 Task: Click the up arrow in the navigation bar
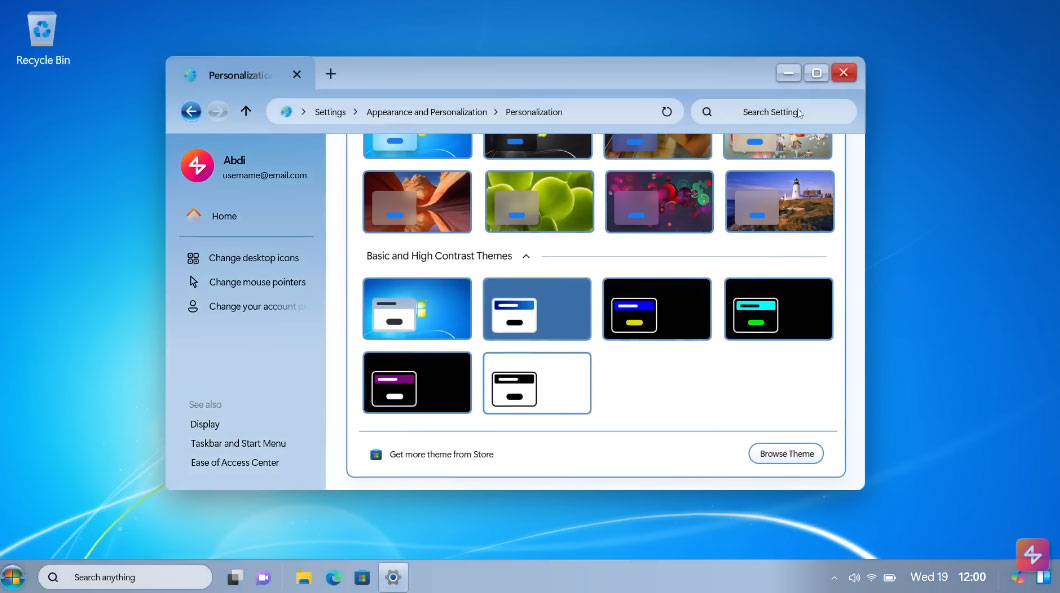(x=246, y=111)
